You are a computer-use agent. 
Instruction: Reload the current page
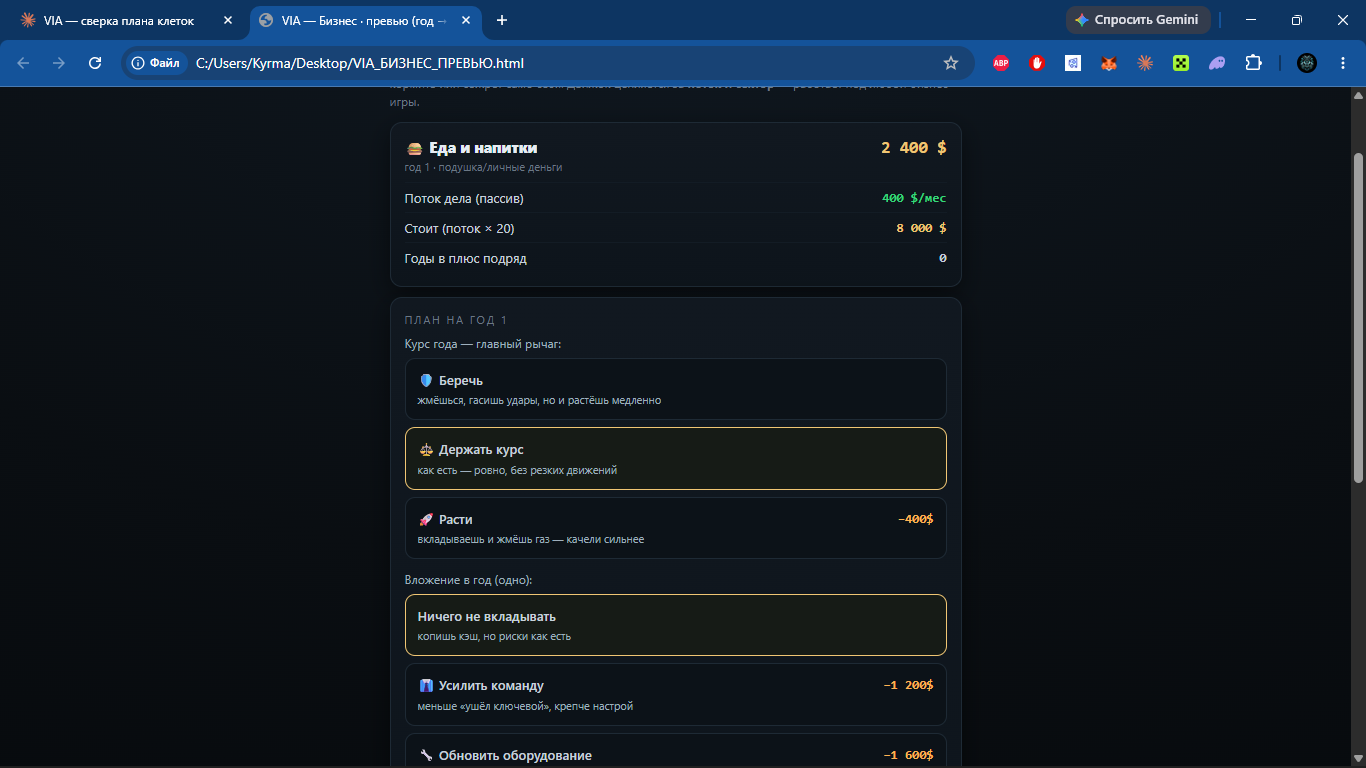tap(95, 63)
